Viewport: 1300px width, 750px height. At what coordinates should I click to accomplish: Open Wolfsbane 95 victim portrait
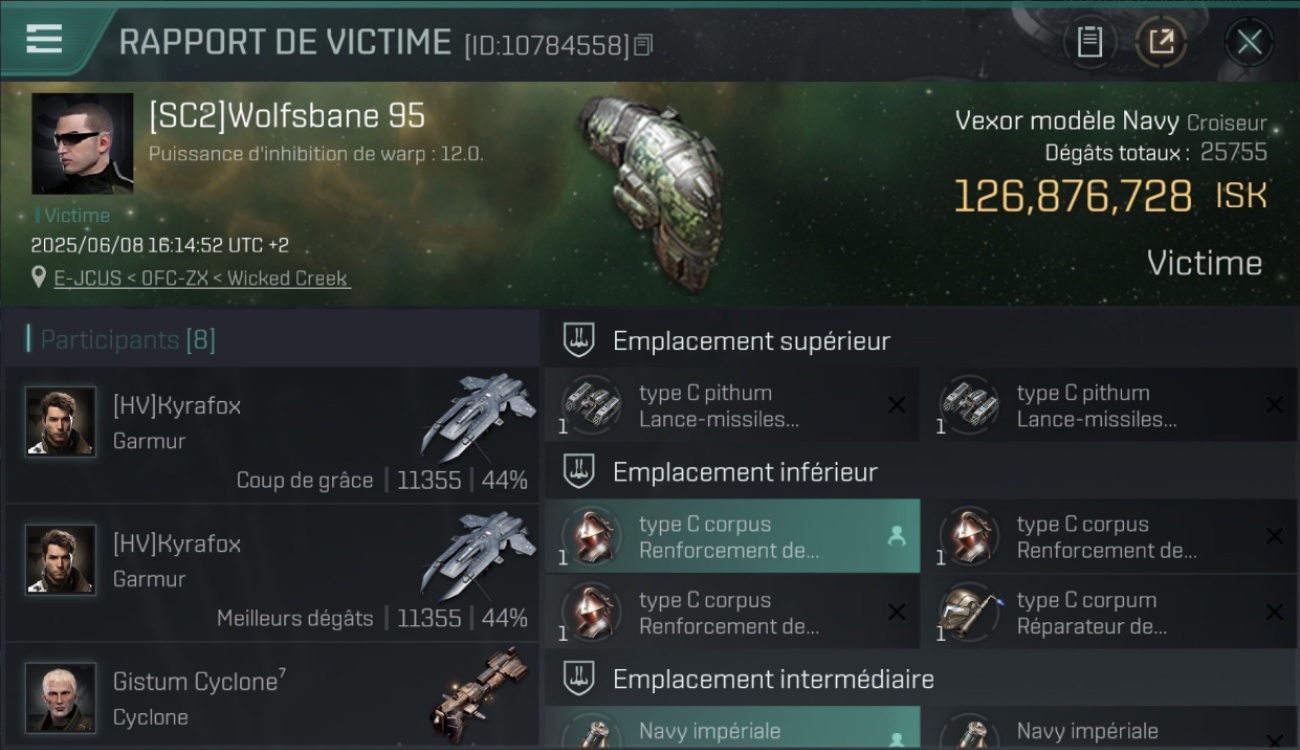tap(82, 144)
